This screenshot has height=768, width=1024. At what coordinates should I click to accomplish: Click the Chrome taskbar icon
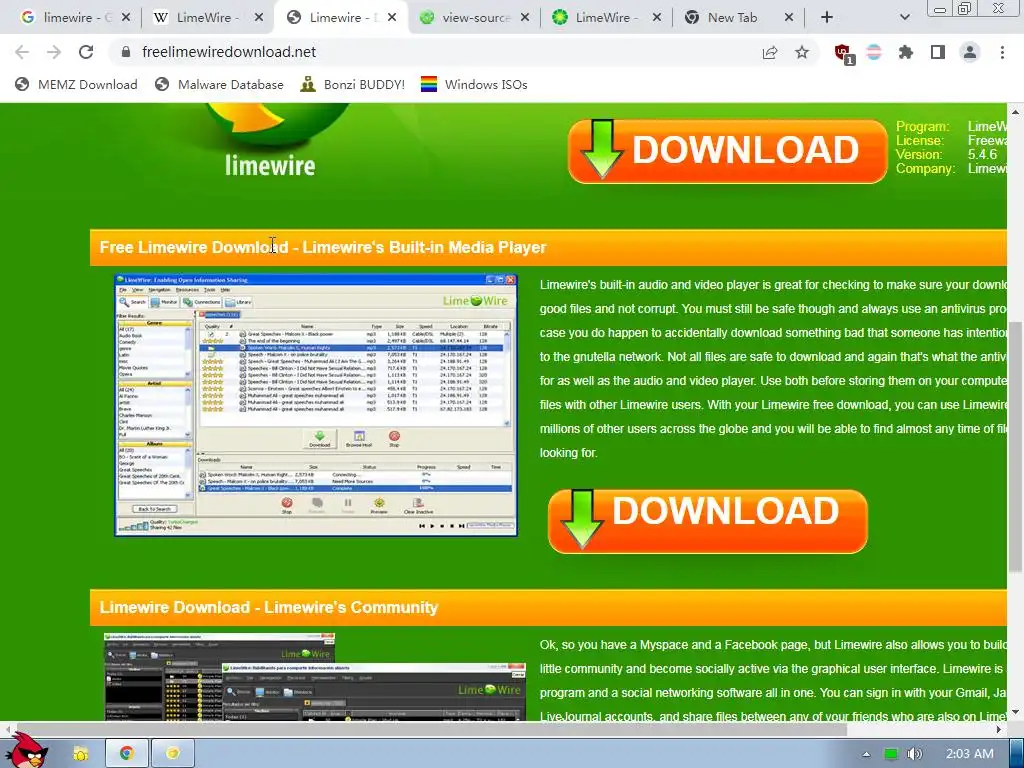126,754
